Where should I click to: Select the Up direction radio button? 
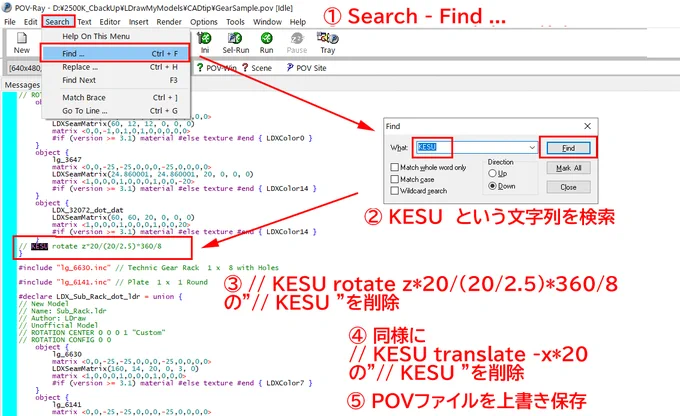[492, 173]
